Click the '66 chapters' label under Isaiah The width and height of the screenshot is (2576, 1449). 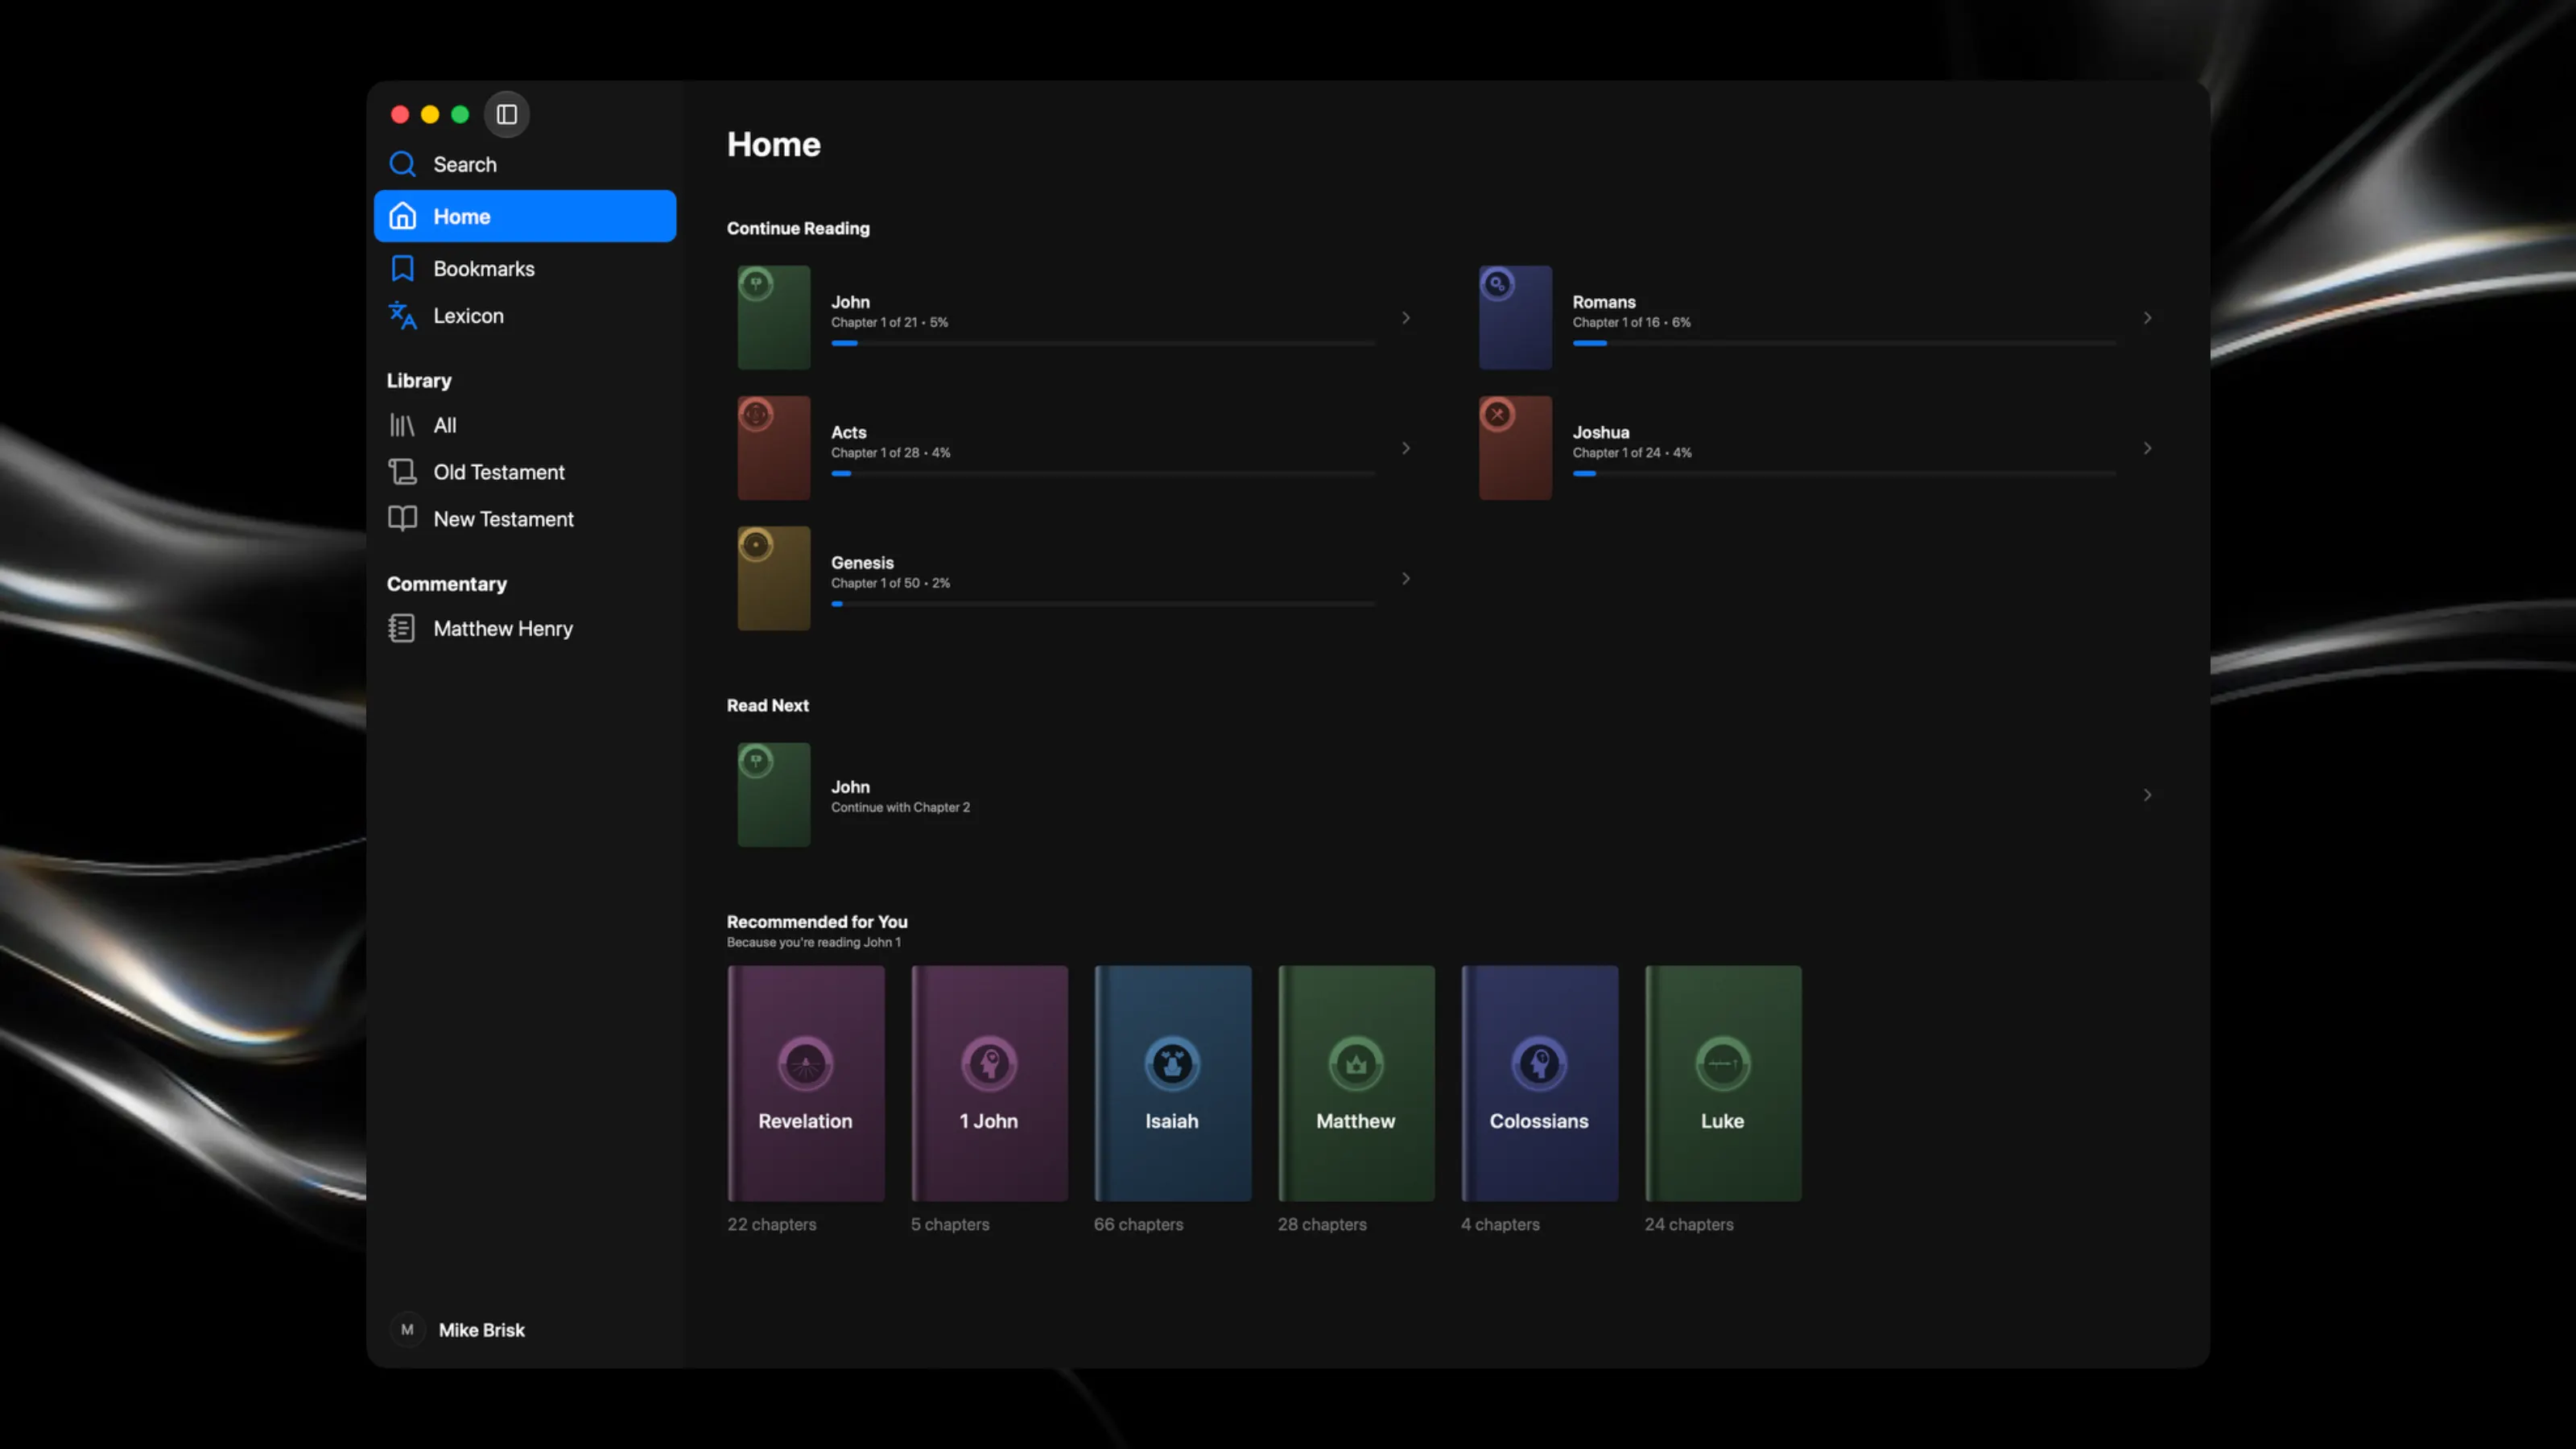click(x=1138, y=1224)
